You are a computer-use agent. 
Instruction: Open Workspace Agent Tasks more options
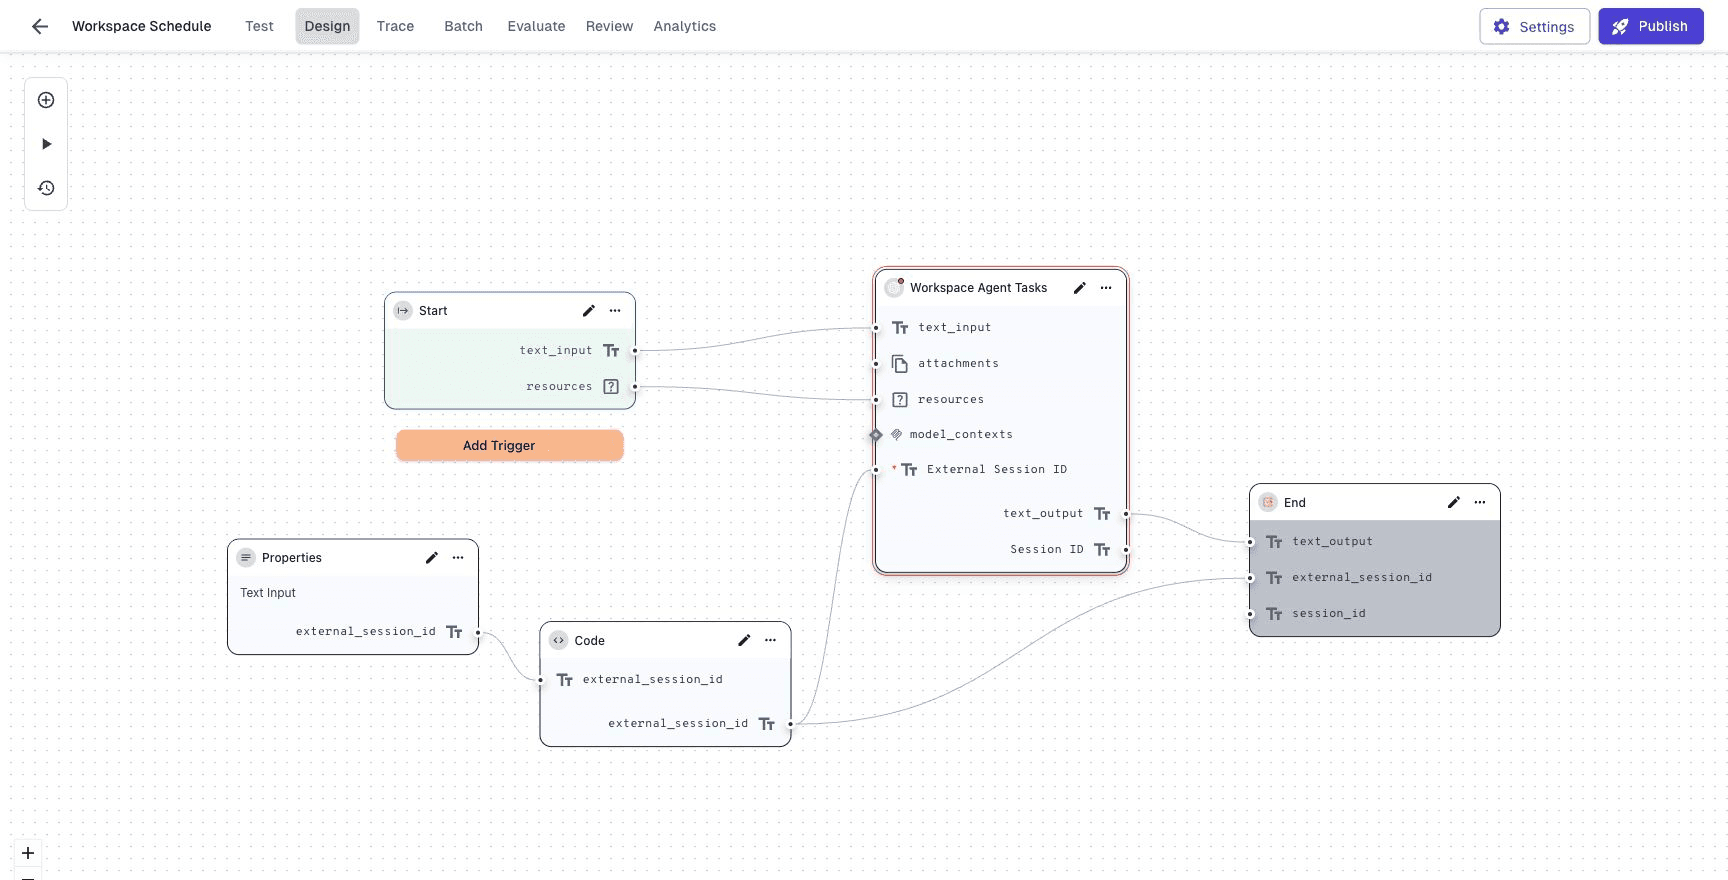click(1106, 288)
